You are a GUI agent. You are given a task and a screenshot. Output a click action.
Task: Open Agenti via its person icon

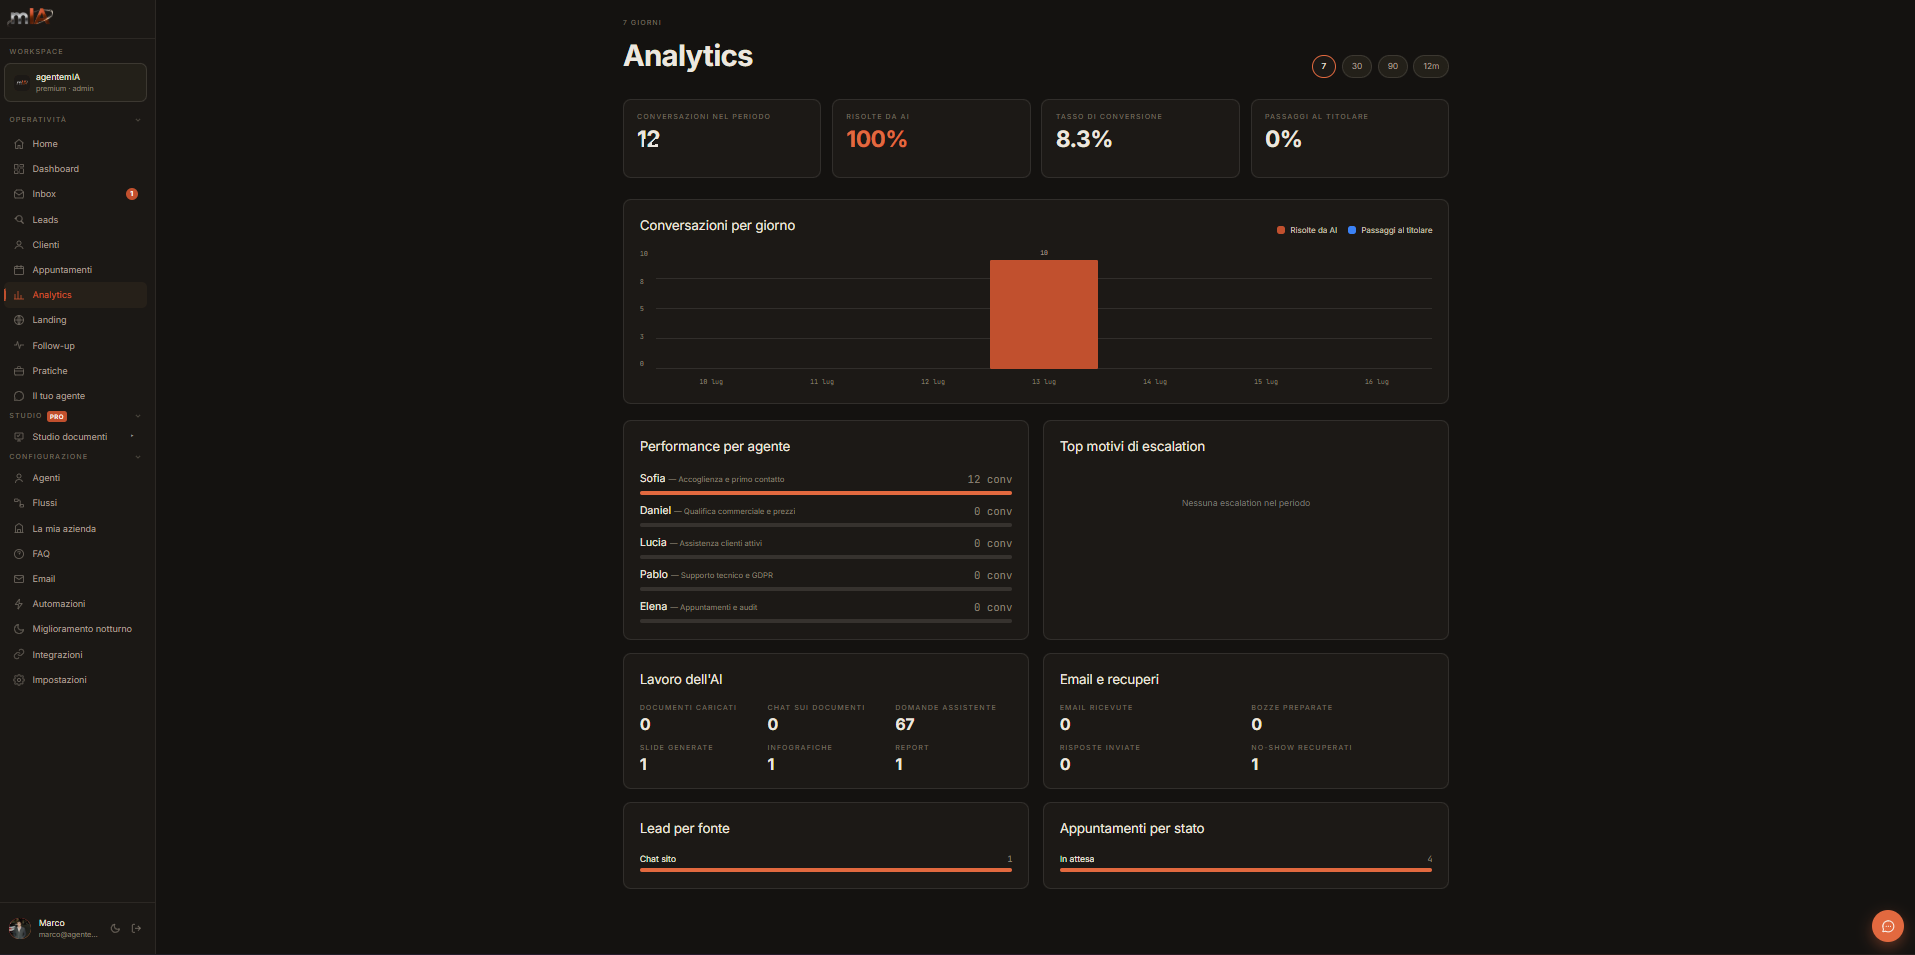(x=19, y=478)
